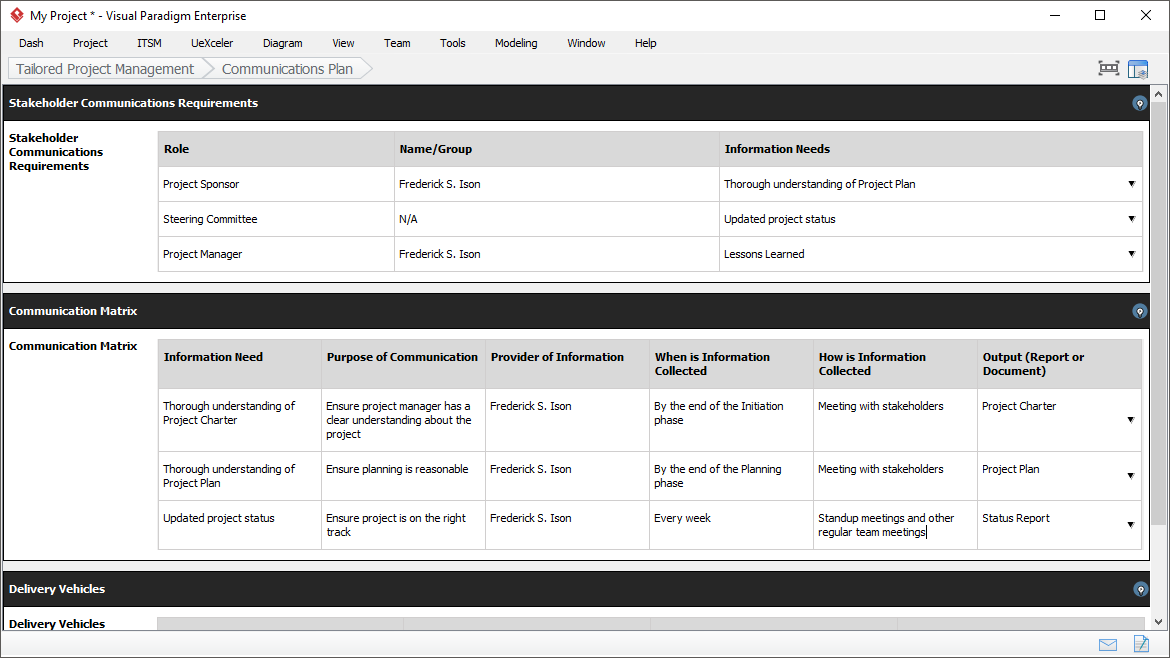
Task: Open the Team menu
Action: coord(397,43)
